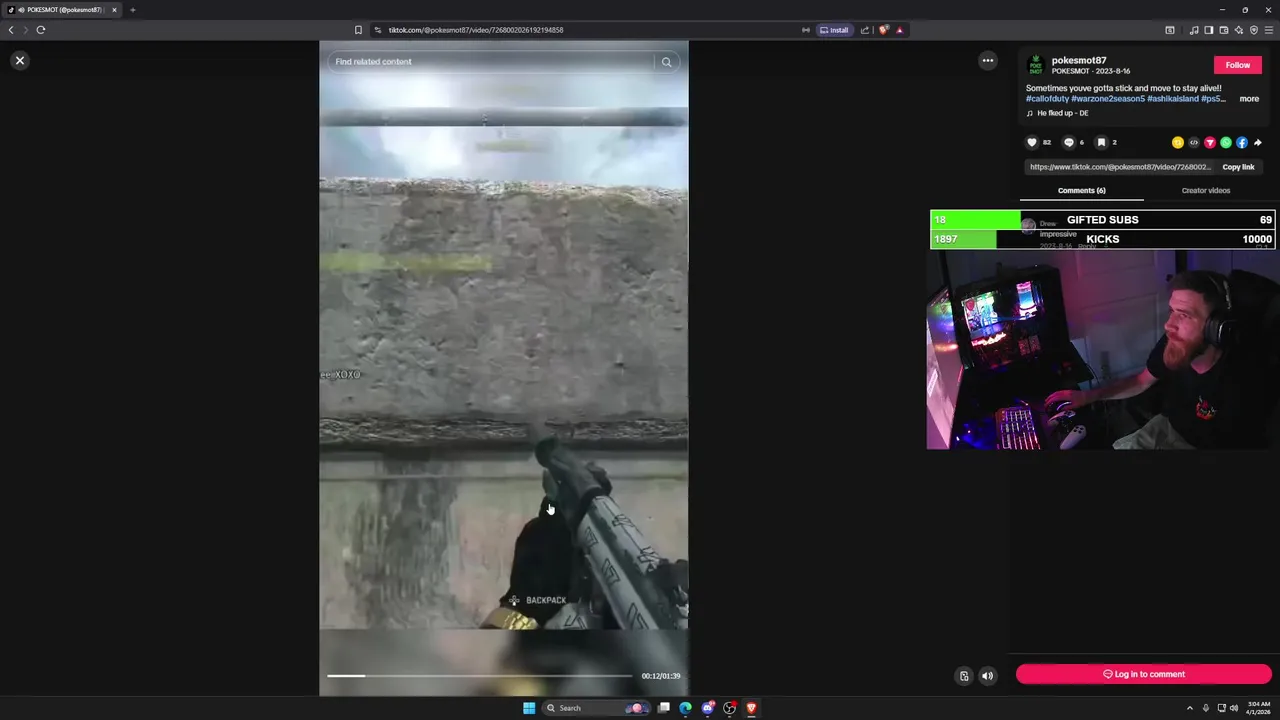Open the system volume tray icon

click(x=1233, y=708)
